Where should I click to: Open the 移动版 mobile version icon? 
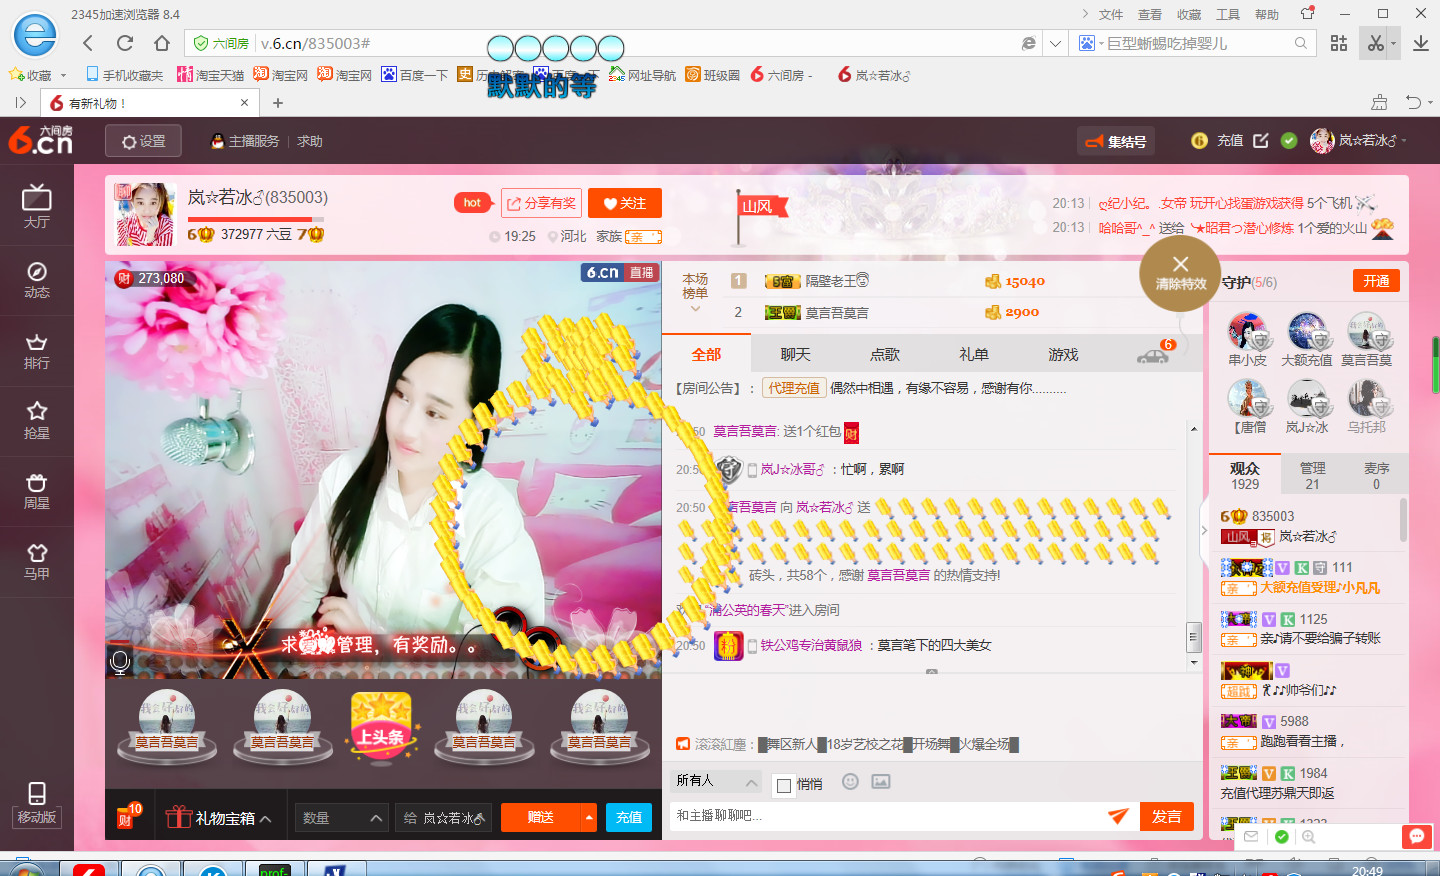click(x=37, y=803)
